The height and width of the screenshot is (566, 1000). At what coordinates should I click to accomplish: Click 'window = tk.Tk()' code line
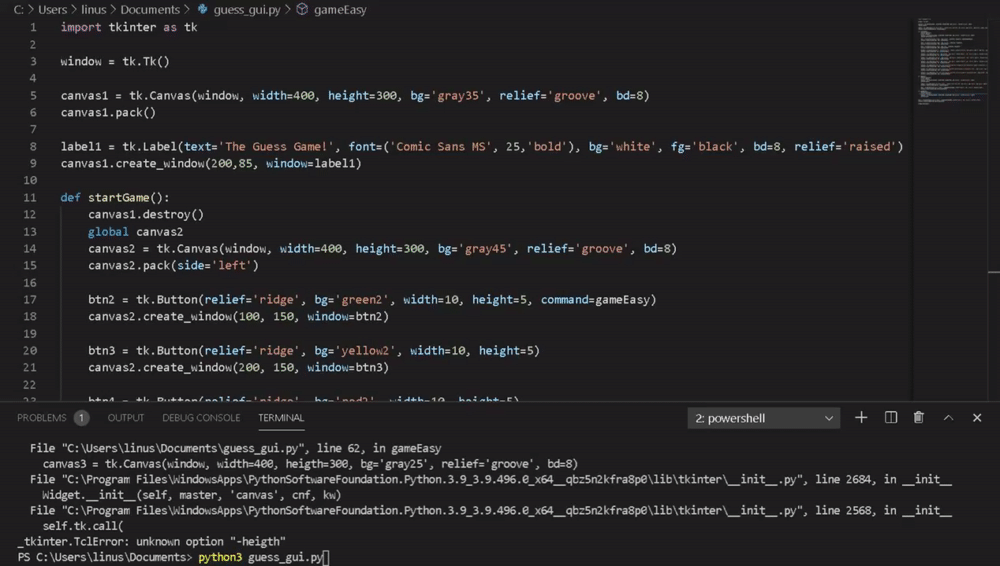click(x=115, y=62)
